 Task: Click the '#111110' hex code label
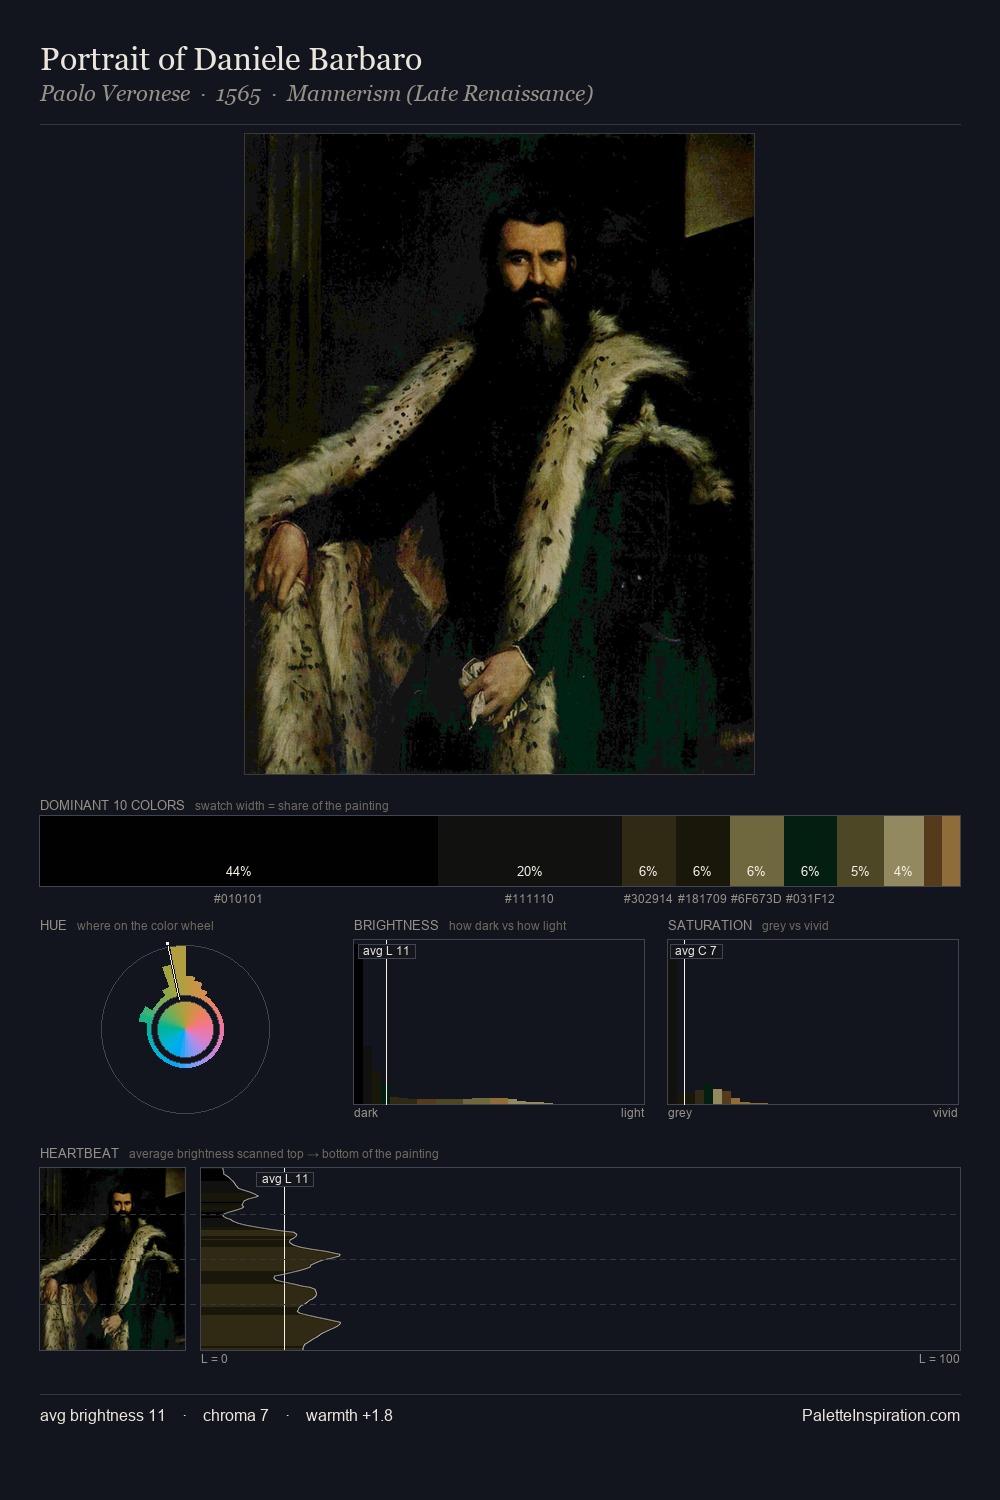(x=529, y=898)
